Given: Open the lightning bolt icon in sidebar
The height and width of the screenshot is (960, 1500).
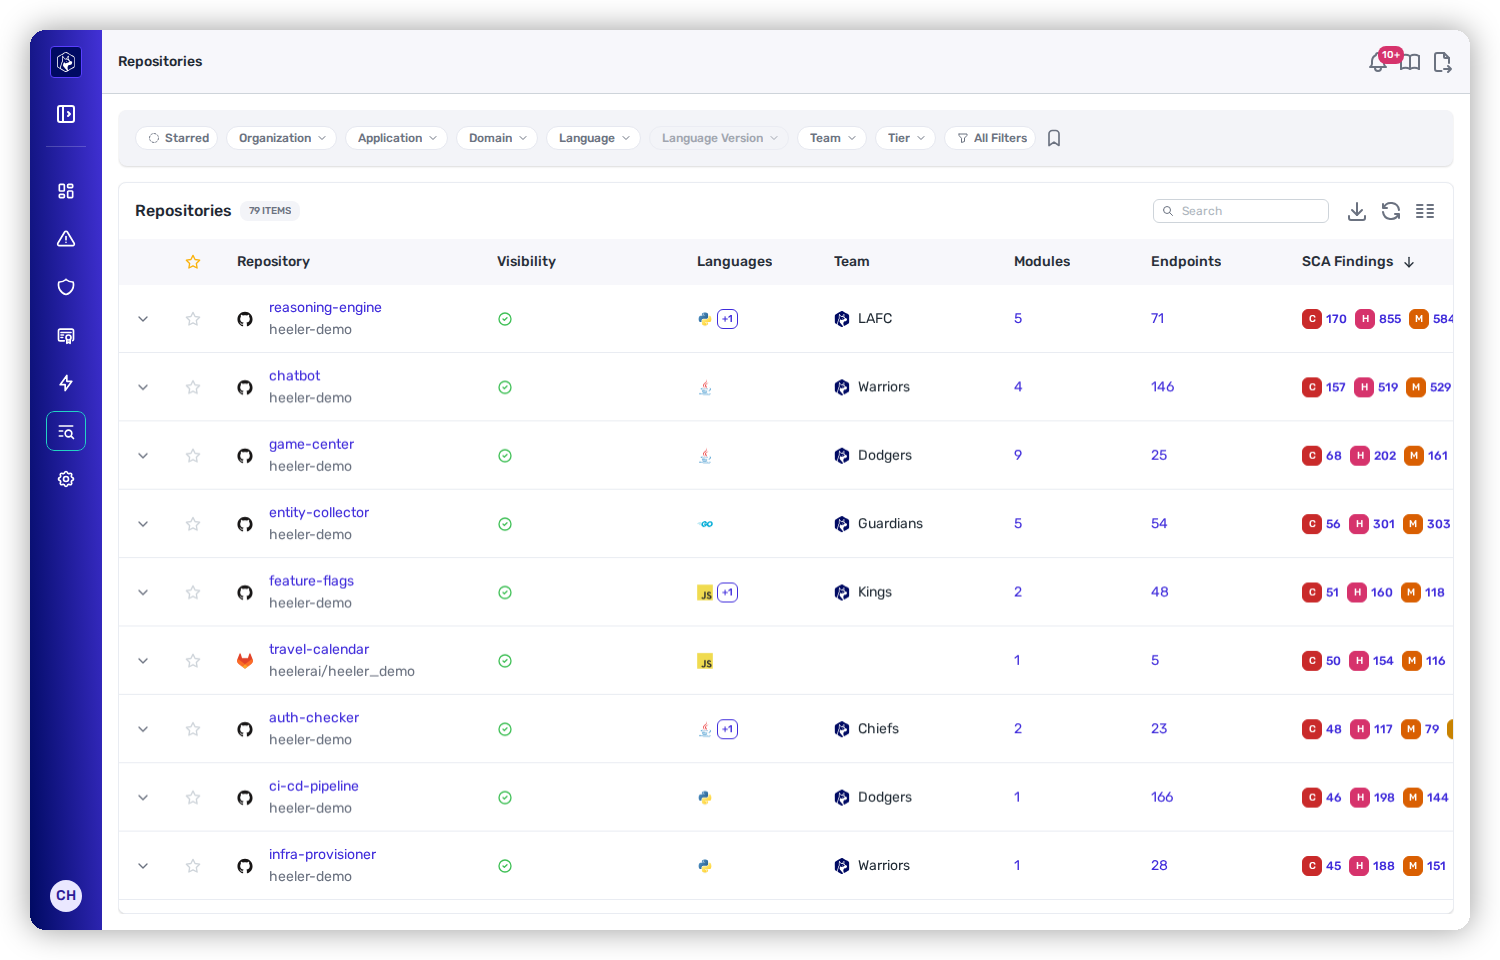Looking at the screenshot, I should click(66, 383).
